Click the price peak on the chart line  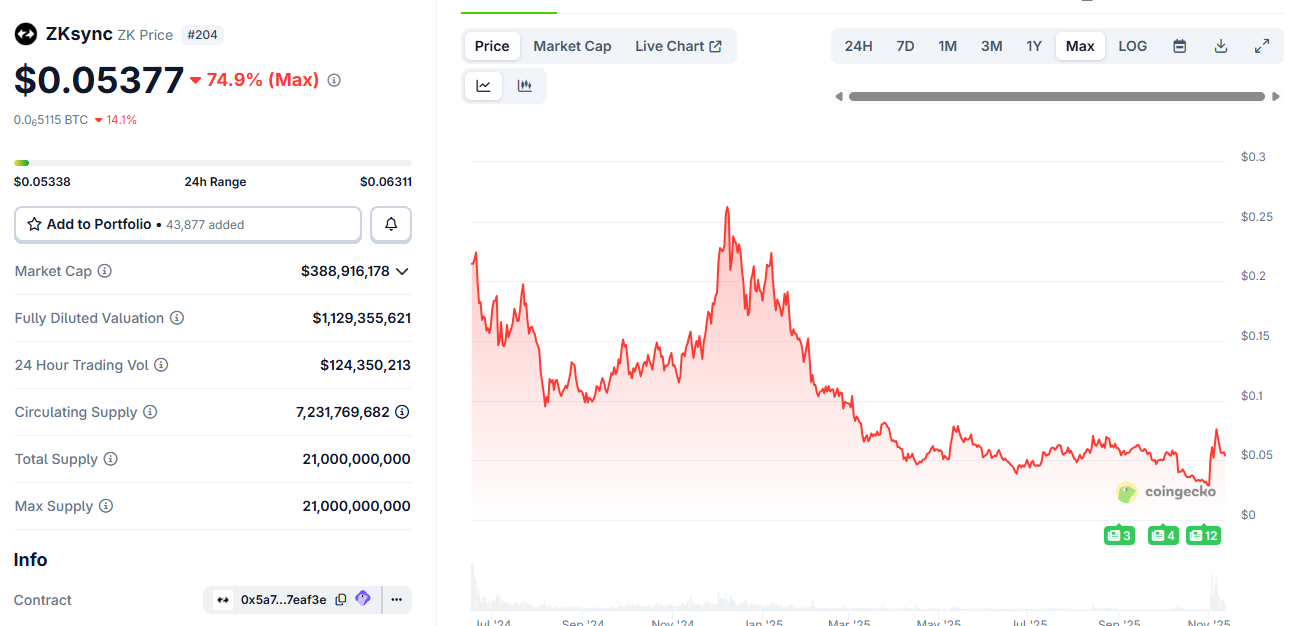click(x=727, y=208)
